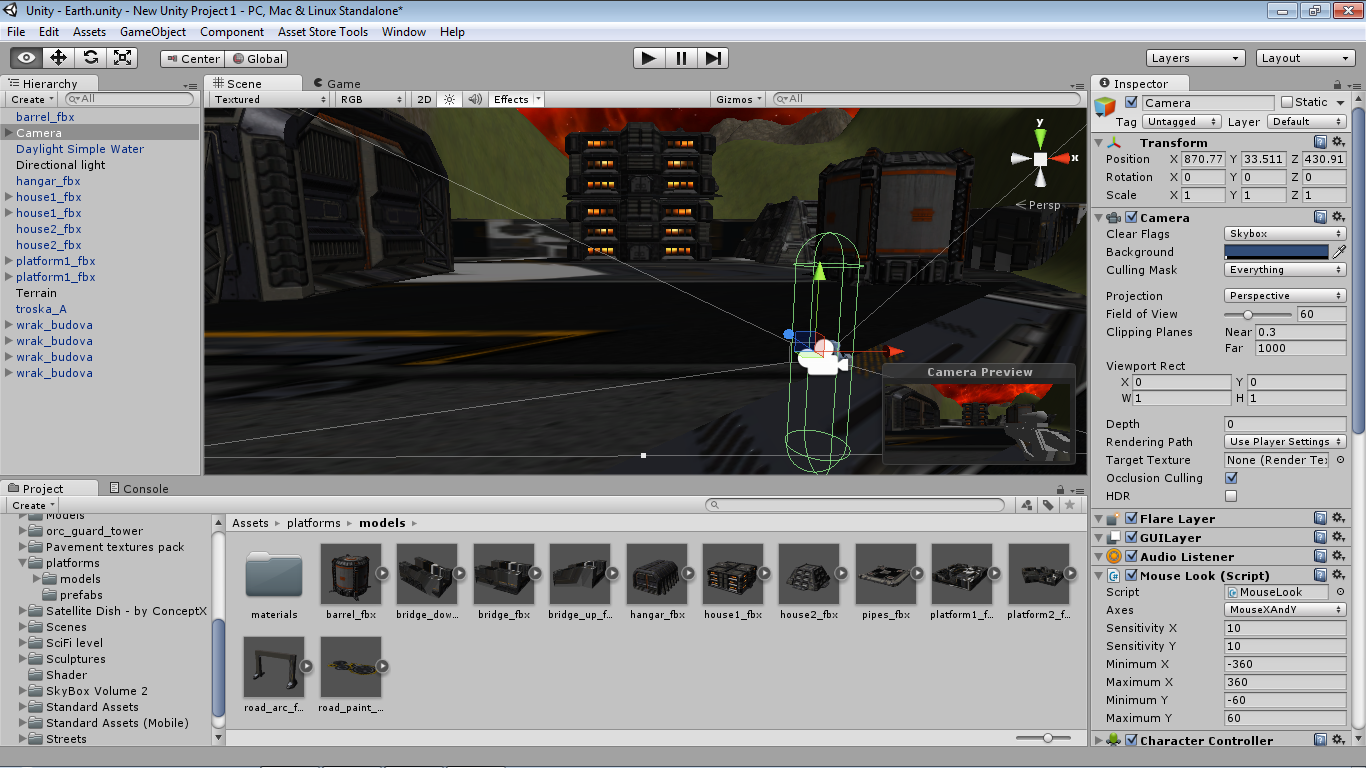The height and width of the screenshot is (768, 1366).
Task: Open the Projection dropdown
Action: [1285, 296]
